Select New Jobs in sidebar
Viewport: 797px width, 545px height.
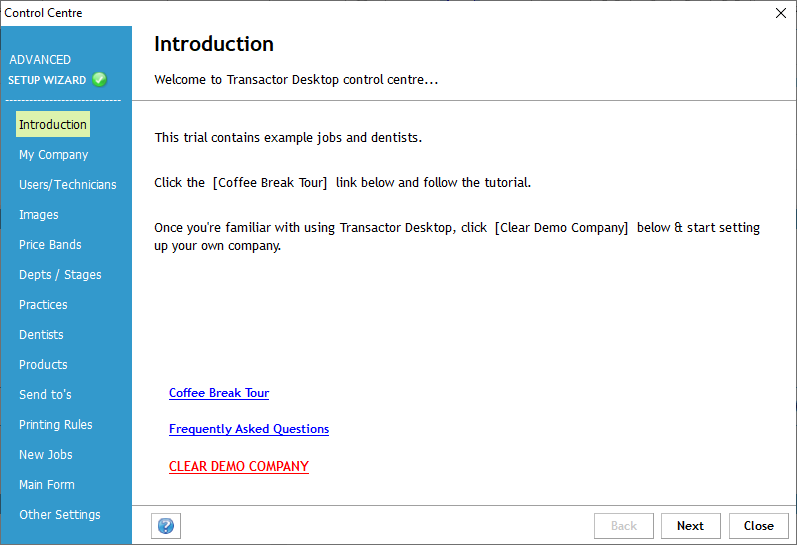click(46, 455)
